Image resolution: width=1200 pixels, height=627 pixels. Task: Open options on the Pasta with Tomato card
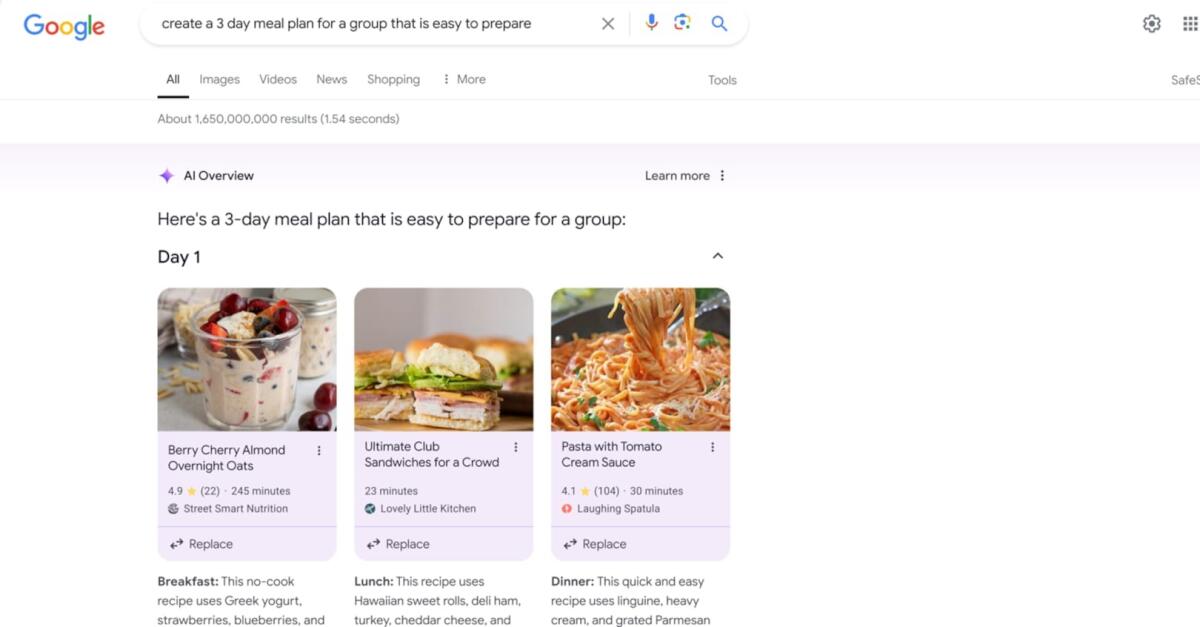[x=712, y=446]
